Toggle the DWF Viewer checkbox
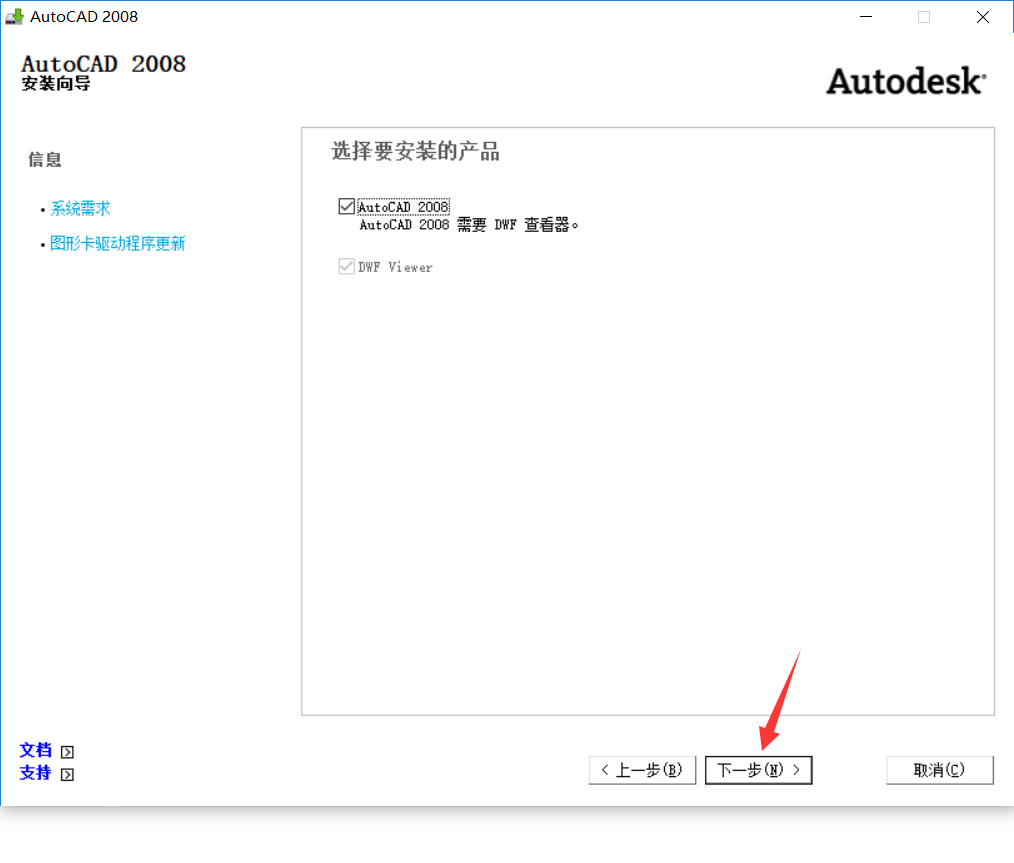1014x863 pixels. coord(347,267)
